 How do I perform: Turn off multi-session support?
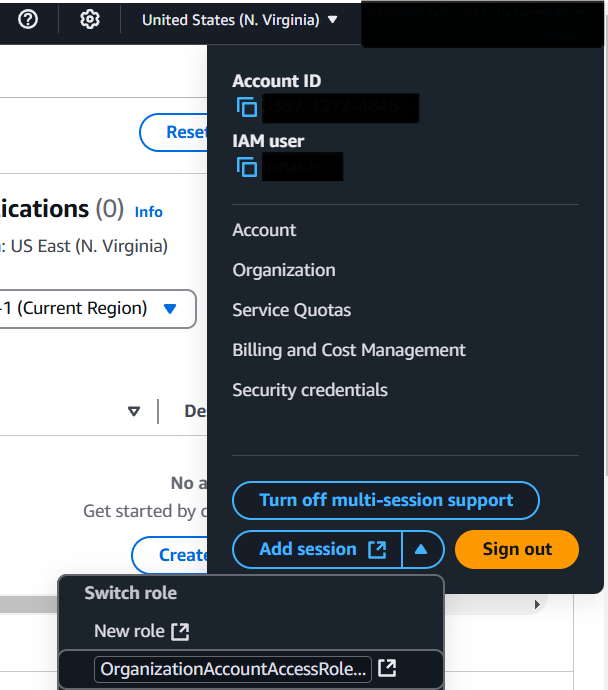(x=386, y=500)
